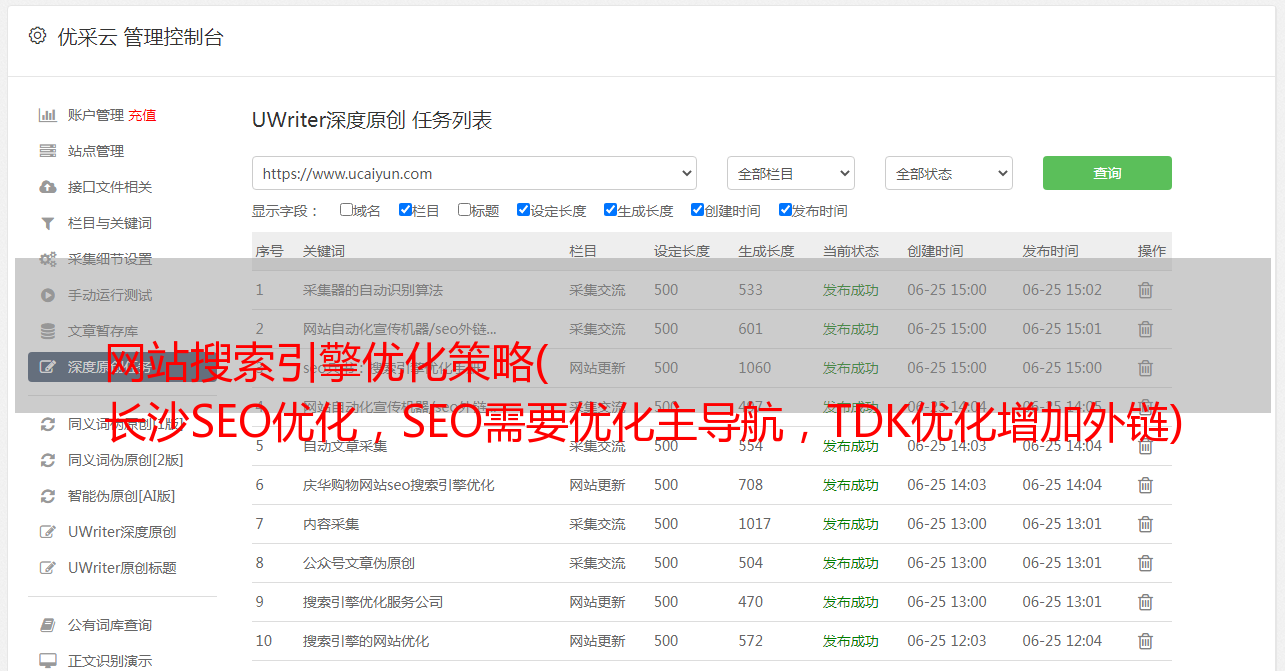Click the red 充值 link
Screen dimensions: 1285x671
click(x=142, y=115)
